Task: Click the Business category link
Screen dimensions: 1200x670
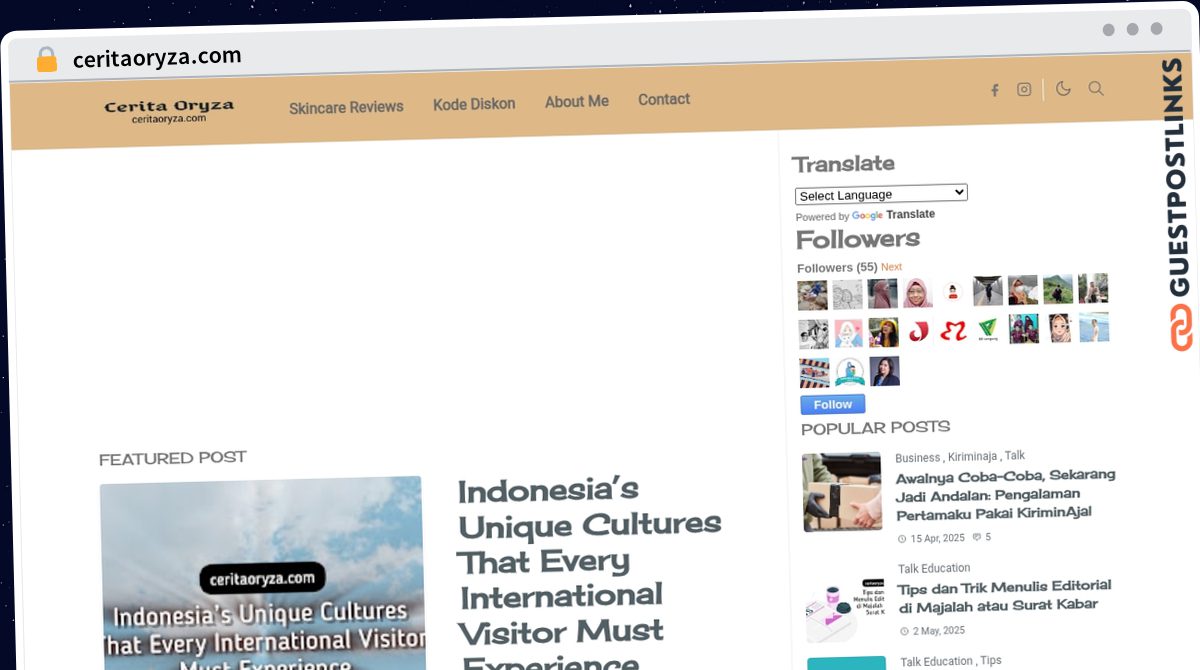Action: [x=917, y=458]
